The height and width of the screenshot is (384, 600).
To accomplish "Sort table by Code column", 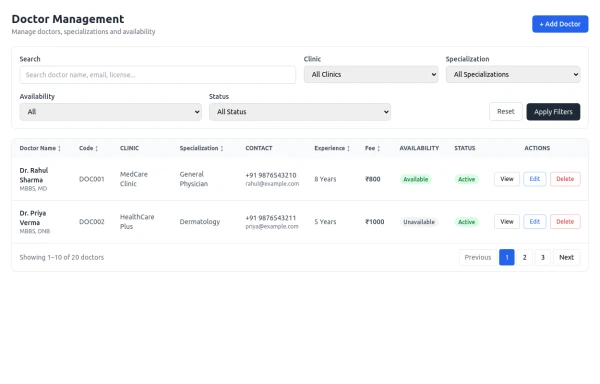I will coord(88,148).
